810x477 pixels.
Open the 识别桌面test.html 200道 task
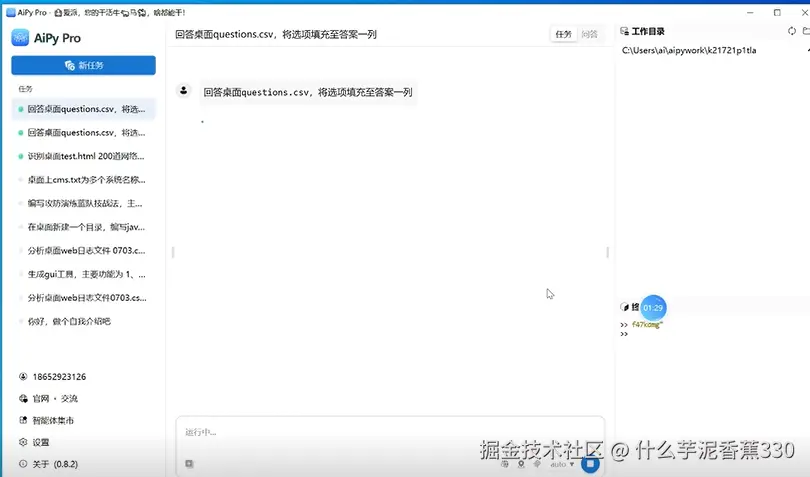pyautogui.click(x=83, y=156)
